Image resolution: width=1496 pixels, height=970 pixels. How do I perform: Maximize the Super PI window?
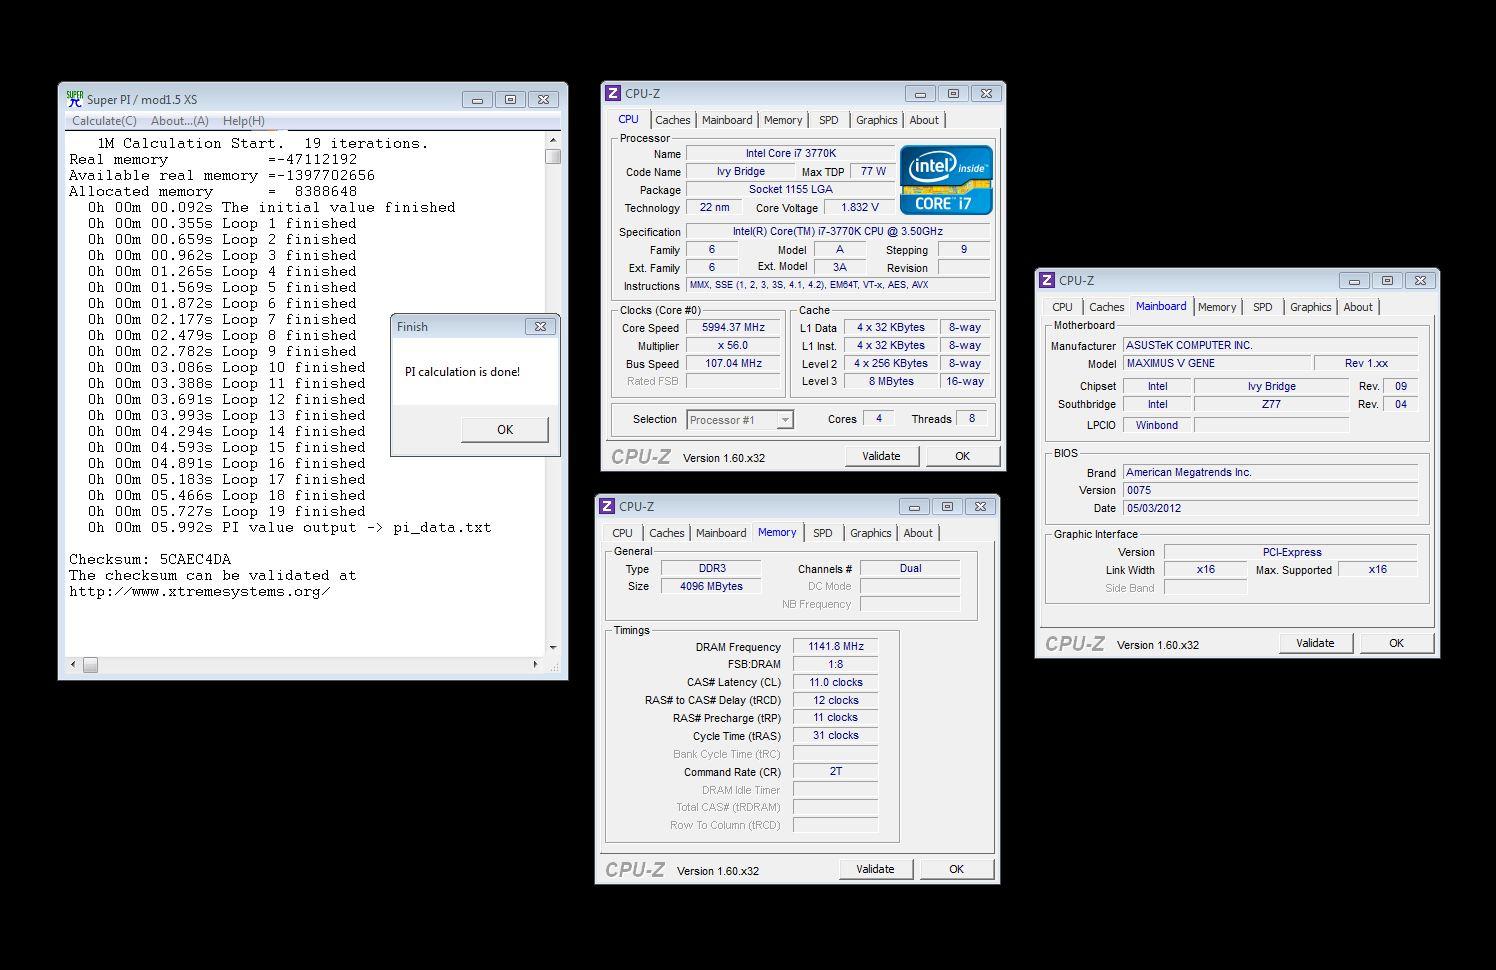510,99
